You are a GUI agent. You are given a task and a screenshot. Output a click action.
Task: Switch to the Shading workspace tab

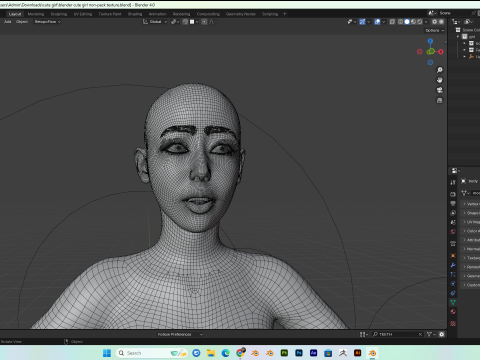135,14
